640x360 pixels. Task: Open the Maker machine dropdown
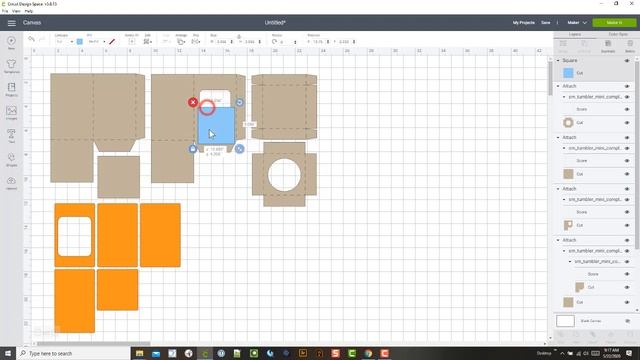click(577, 23)
